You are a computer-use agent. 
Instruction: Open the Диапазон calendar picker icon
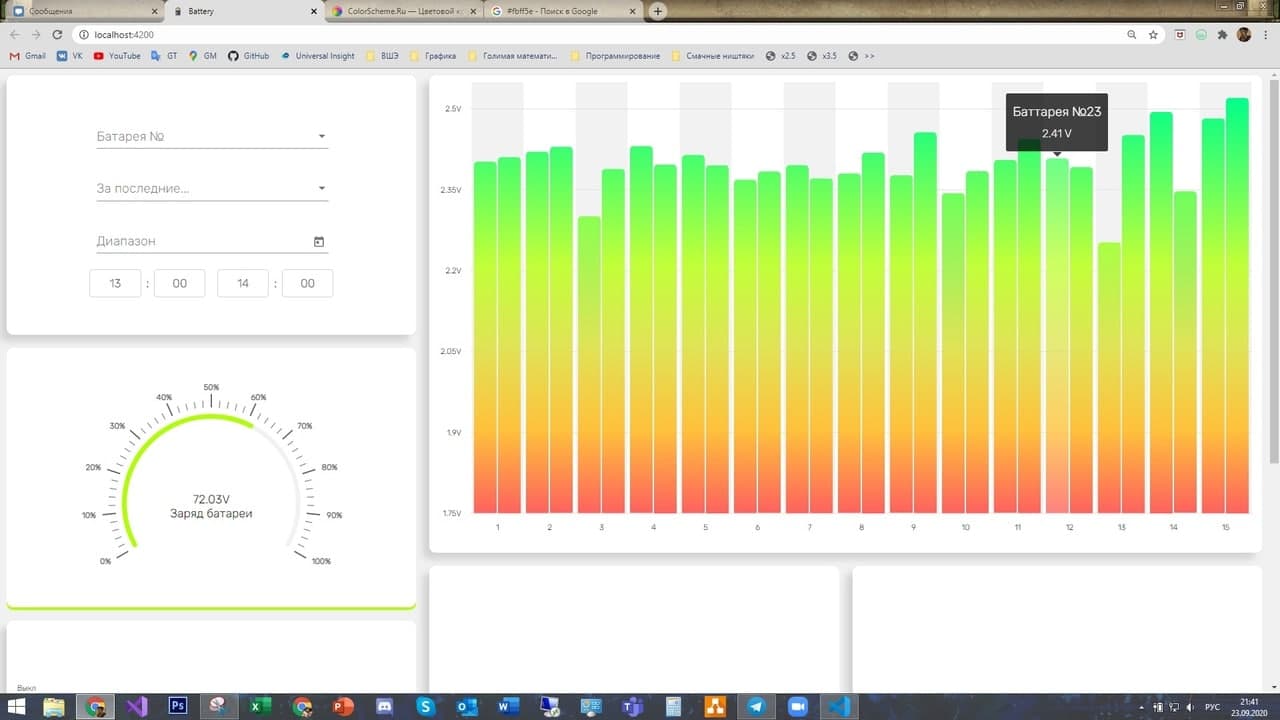click(x=319, y=241)
